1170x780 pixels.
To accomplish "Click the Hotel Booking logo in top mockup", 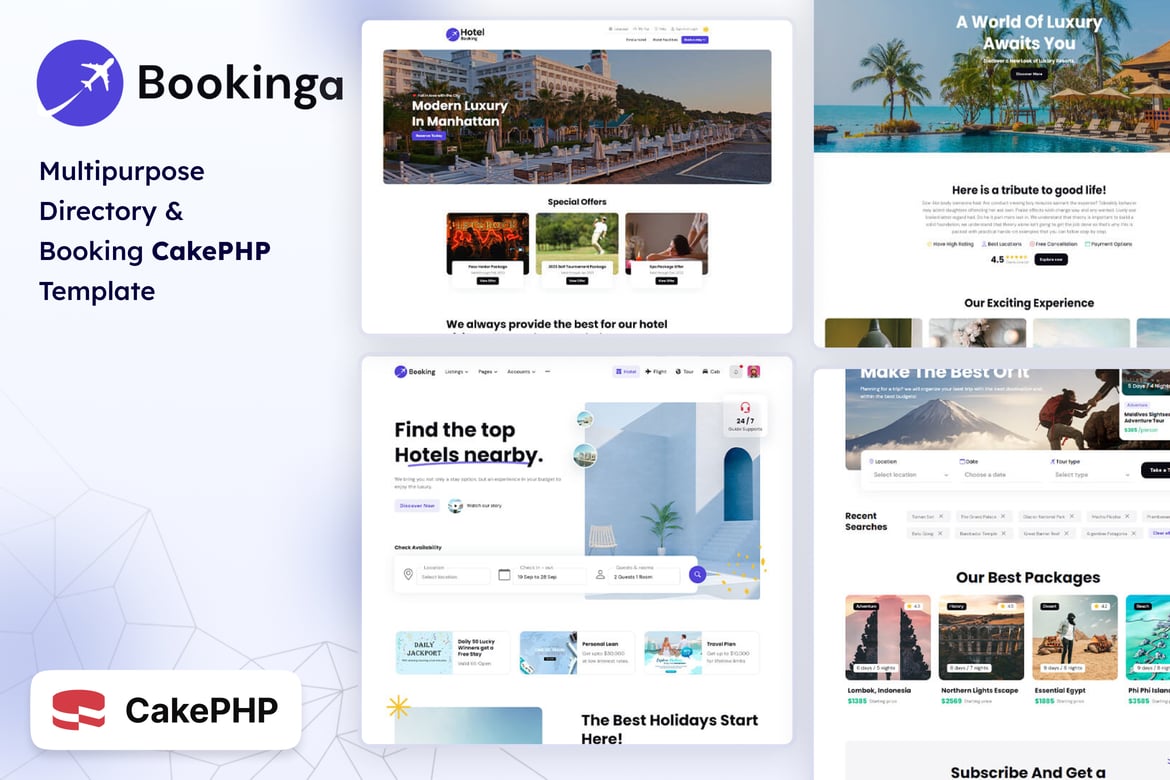I will coord(465,34).
